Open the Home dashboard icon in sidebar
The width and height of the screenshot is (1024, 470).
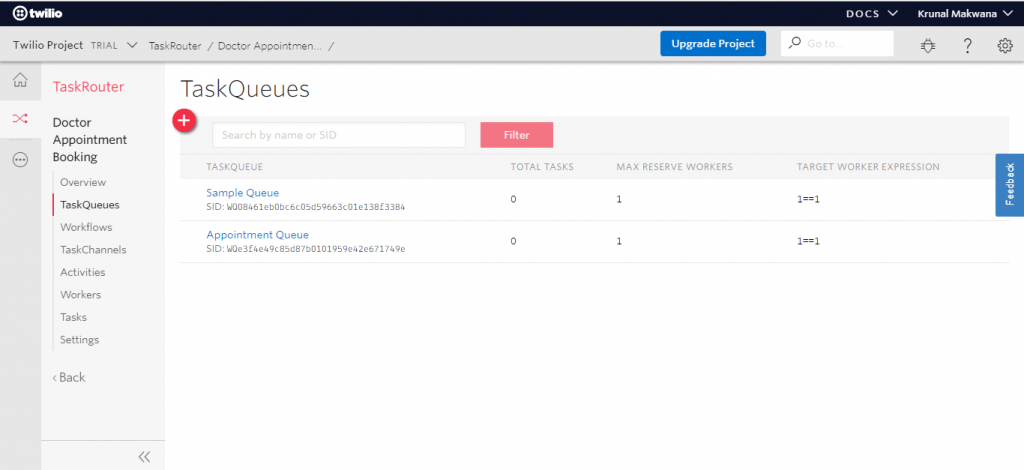pyautogui.click(x=20, y=80)
